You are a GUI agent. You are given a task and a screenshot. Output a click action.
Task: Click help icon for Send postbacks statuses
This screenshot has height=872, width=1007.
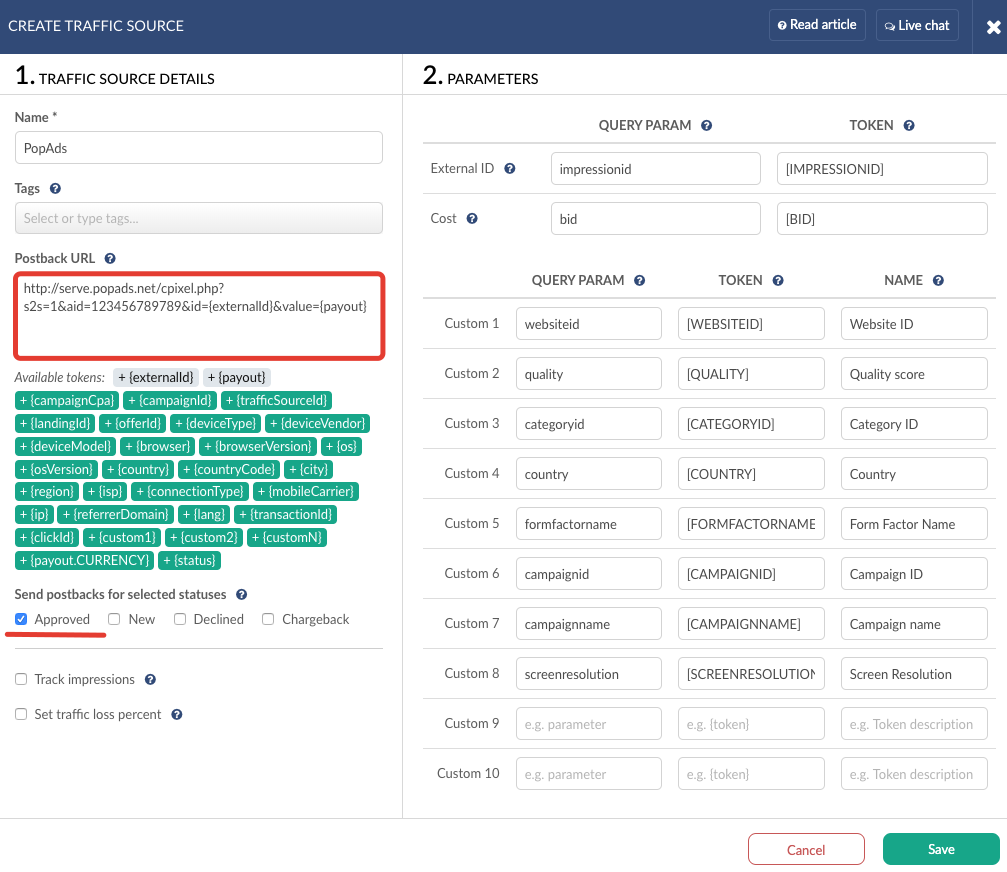point(242,595)
